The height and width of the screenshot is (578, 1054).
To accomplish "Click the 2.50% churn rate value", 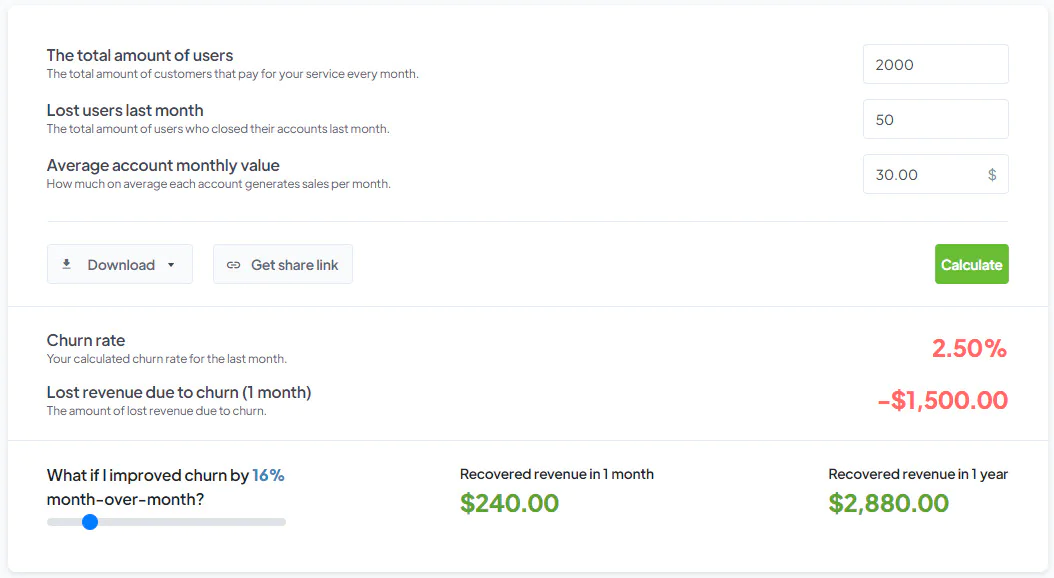I will [x=969, y=348].
